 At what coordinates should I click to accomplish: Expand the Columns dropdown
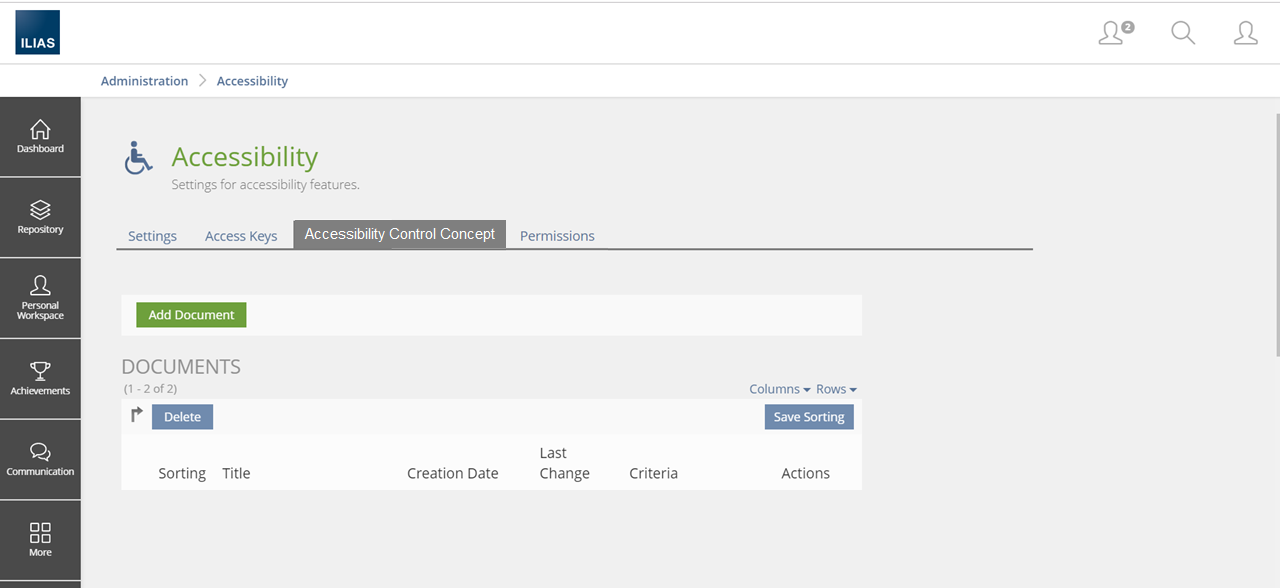779,389
